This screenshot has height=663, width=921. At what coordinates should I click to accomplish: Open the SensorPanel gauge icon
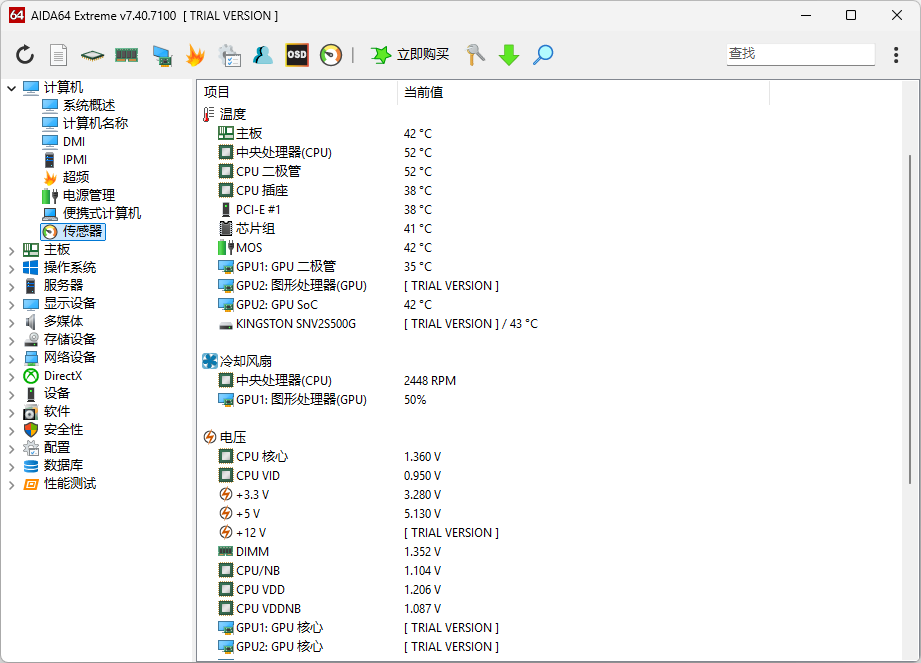click(x=330, y=55)
